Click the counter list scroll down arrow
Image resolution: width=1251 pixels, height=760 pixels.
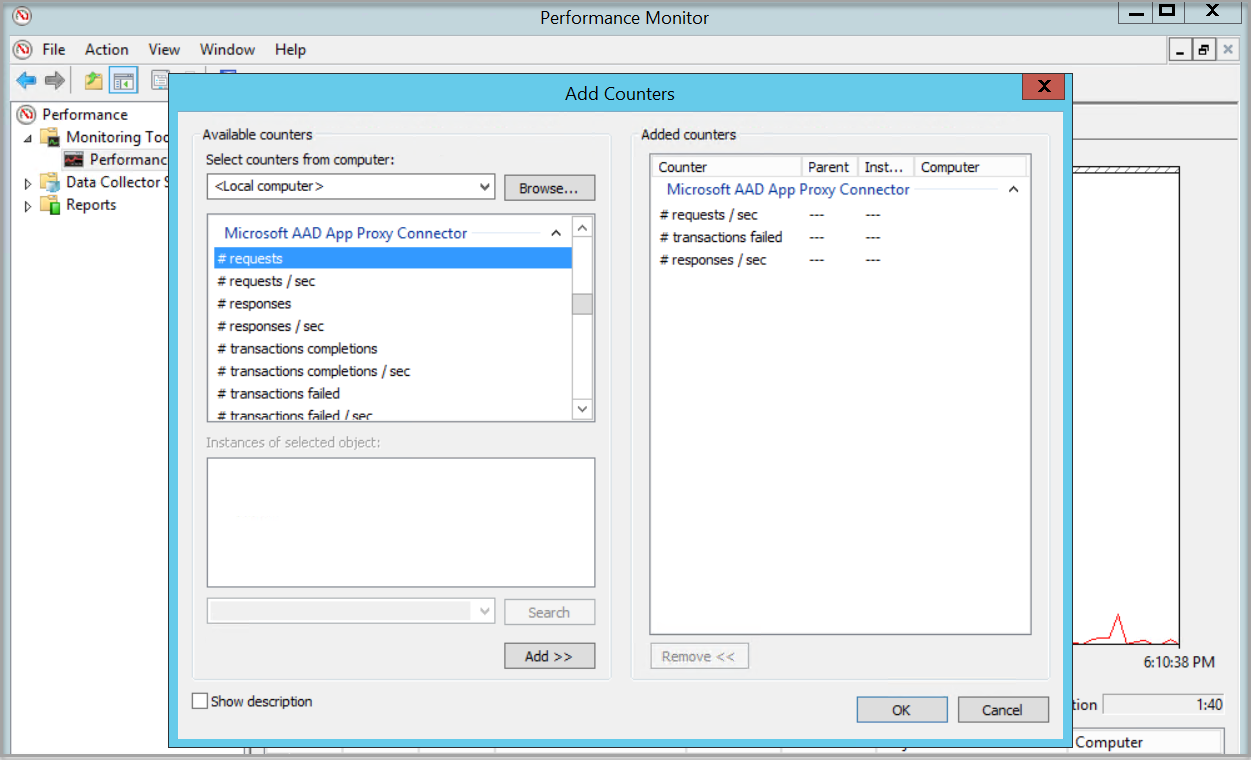(x=582, y=408)
